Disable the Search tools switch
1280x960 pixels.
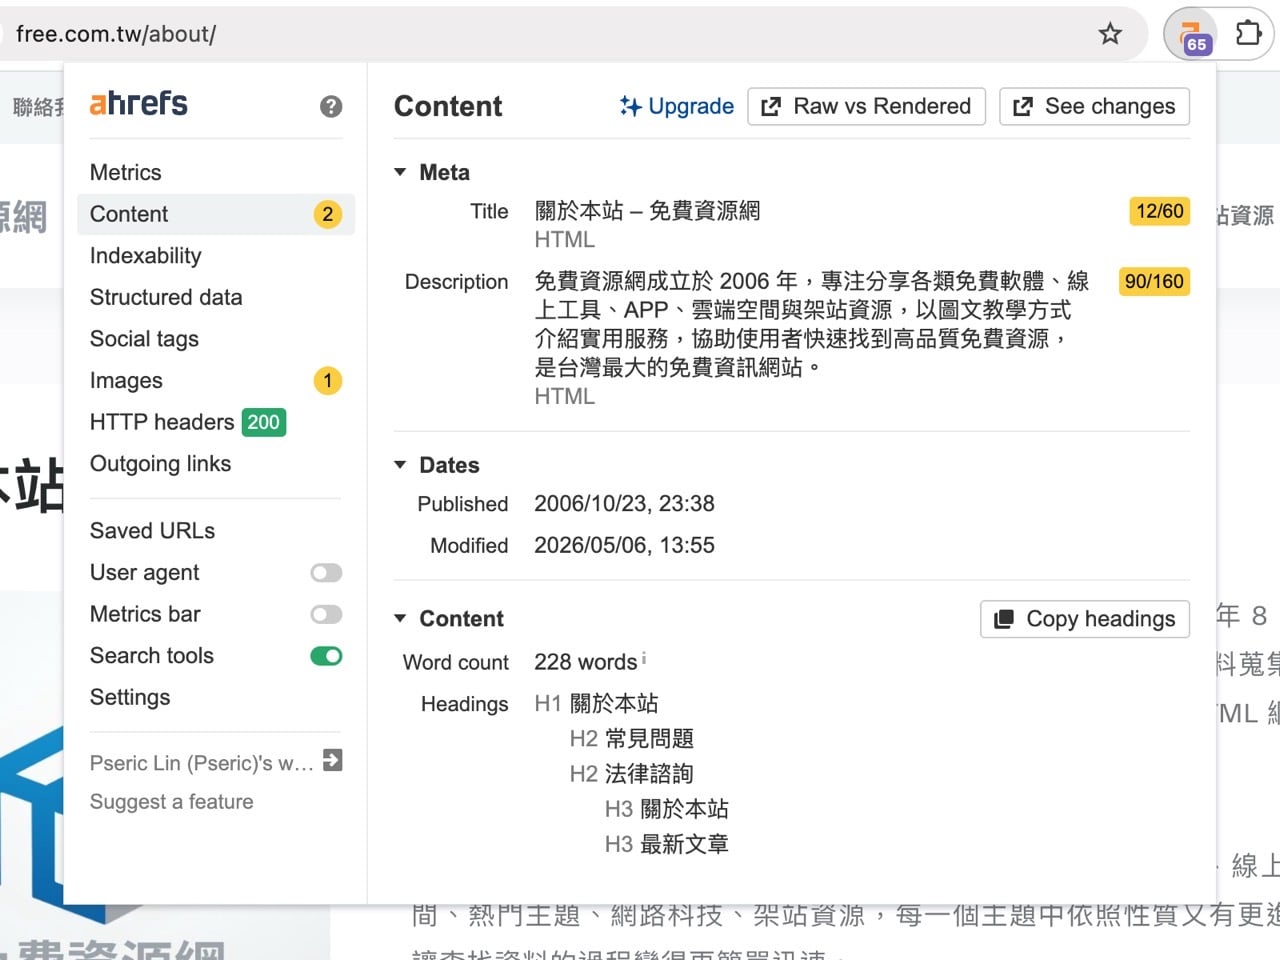click(326, 656)
